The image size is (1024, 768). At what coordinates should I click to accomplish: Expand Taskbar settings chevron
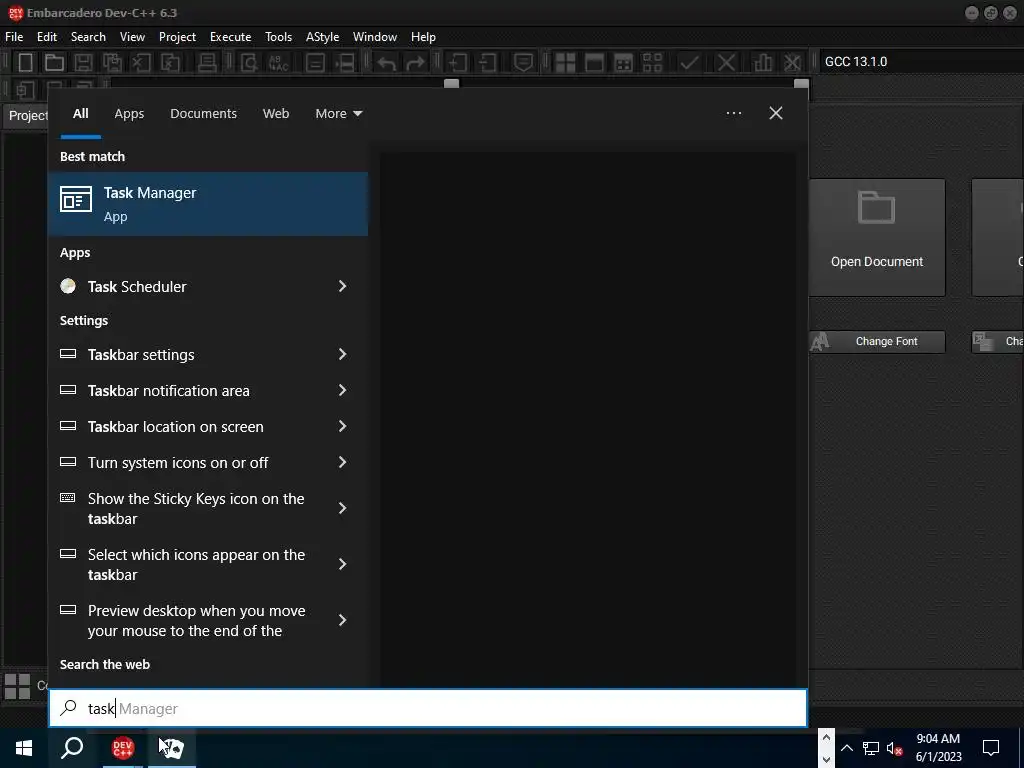342,354
